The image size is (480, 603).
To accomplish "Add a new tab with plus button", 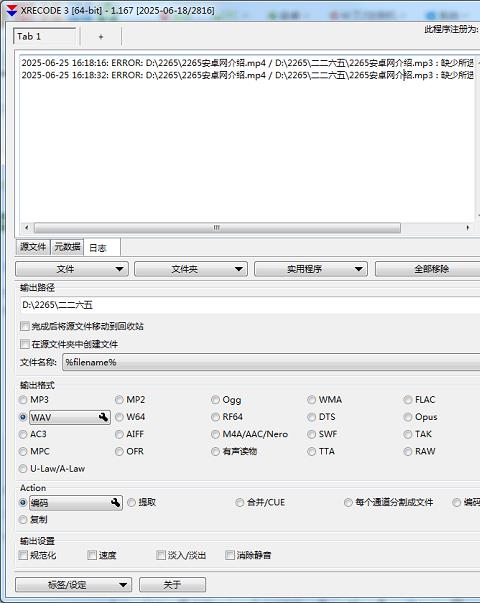I will pos(101,37).
